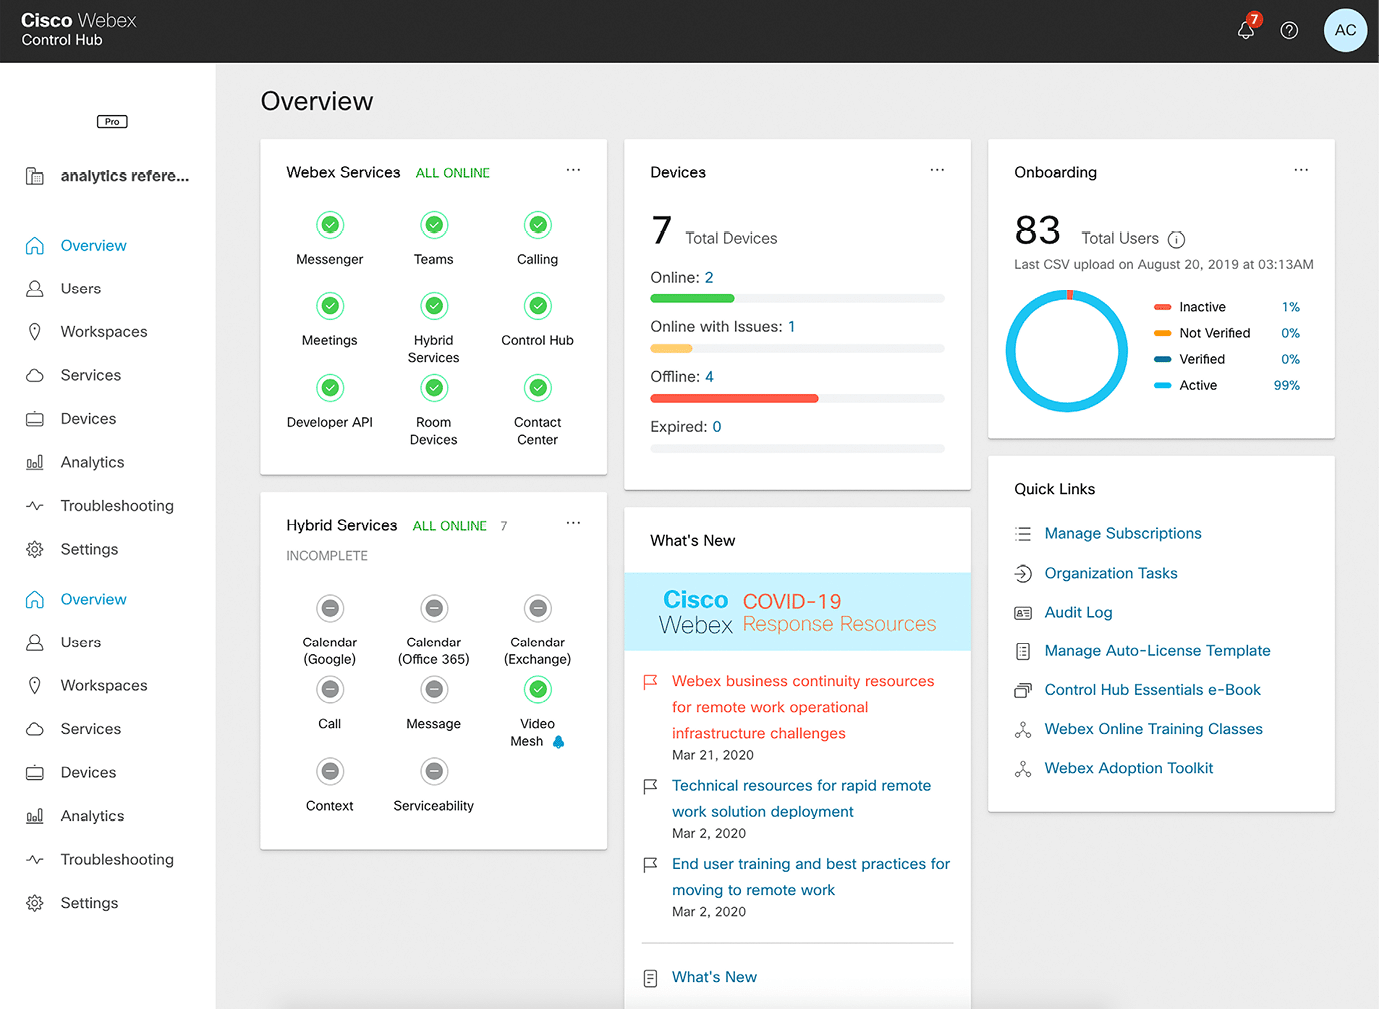Click the analytics refere... organization name
Image resolution: width=1379 pixels, height=1009 pixels.
click(x=125, y=176)
